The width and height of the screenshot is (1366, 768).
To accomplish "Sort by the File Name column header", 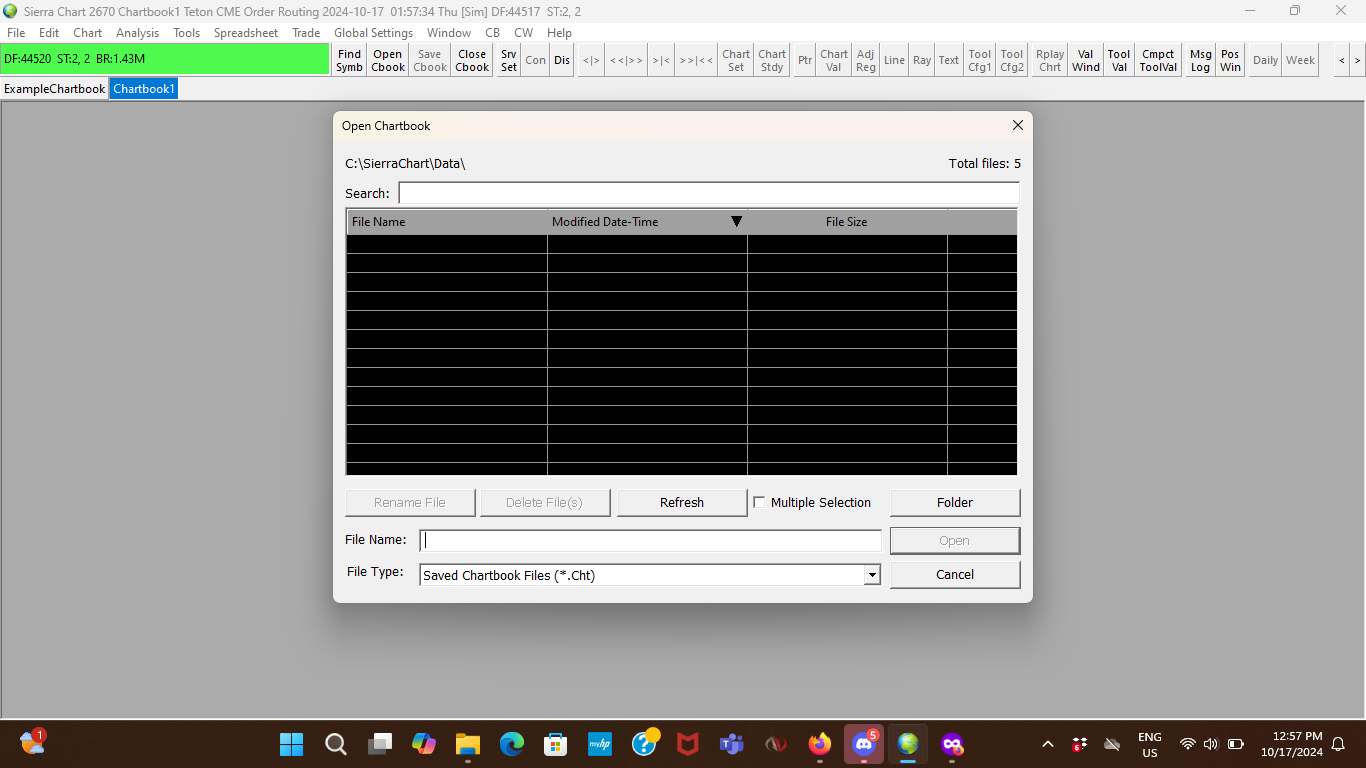I will pyautogui.click(x=447, y=222).
